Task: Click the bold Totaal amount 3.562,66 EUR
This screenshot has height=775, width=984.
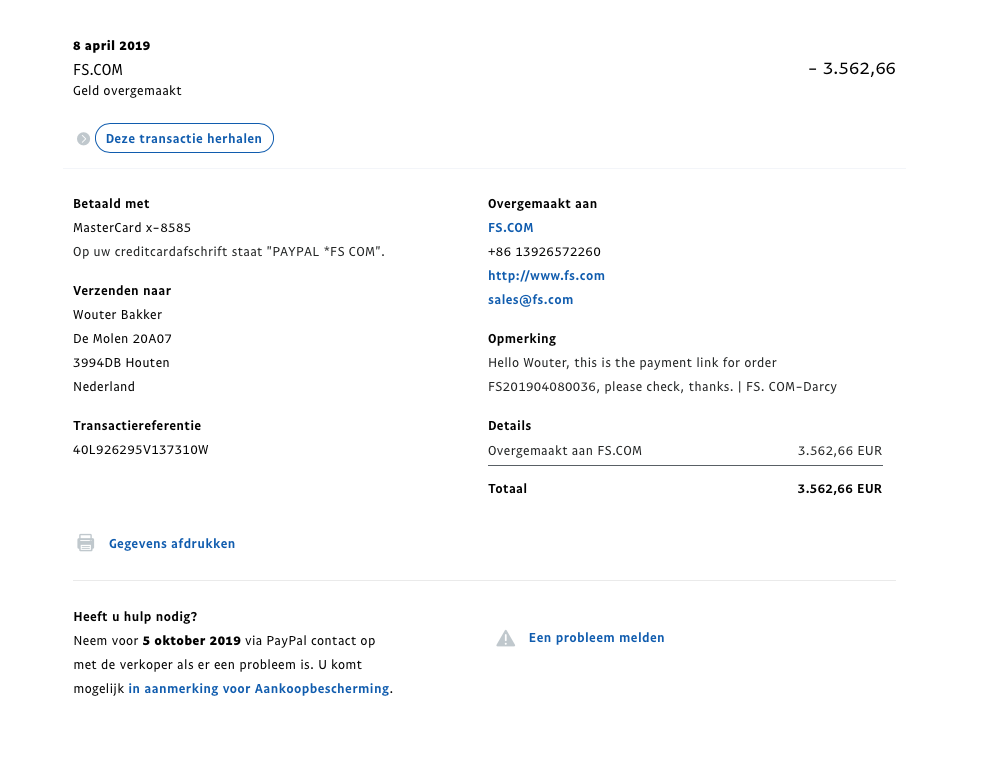Action: 839,489
